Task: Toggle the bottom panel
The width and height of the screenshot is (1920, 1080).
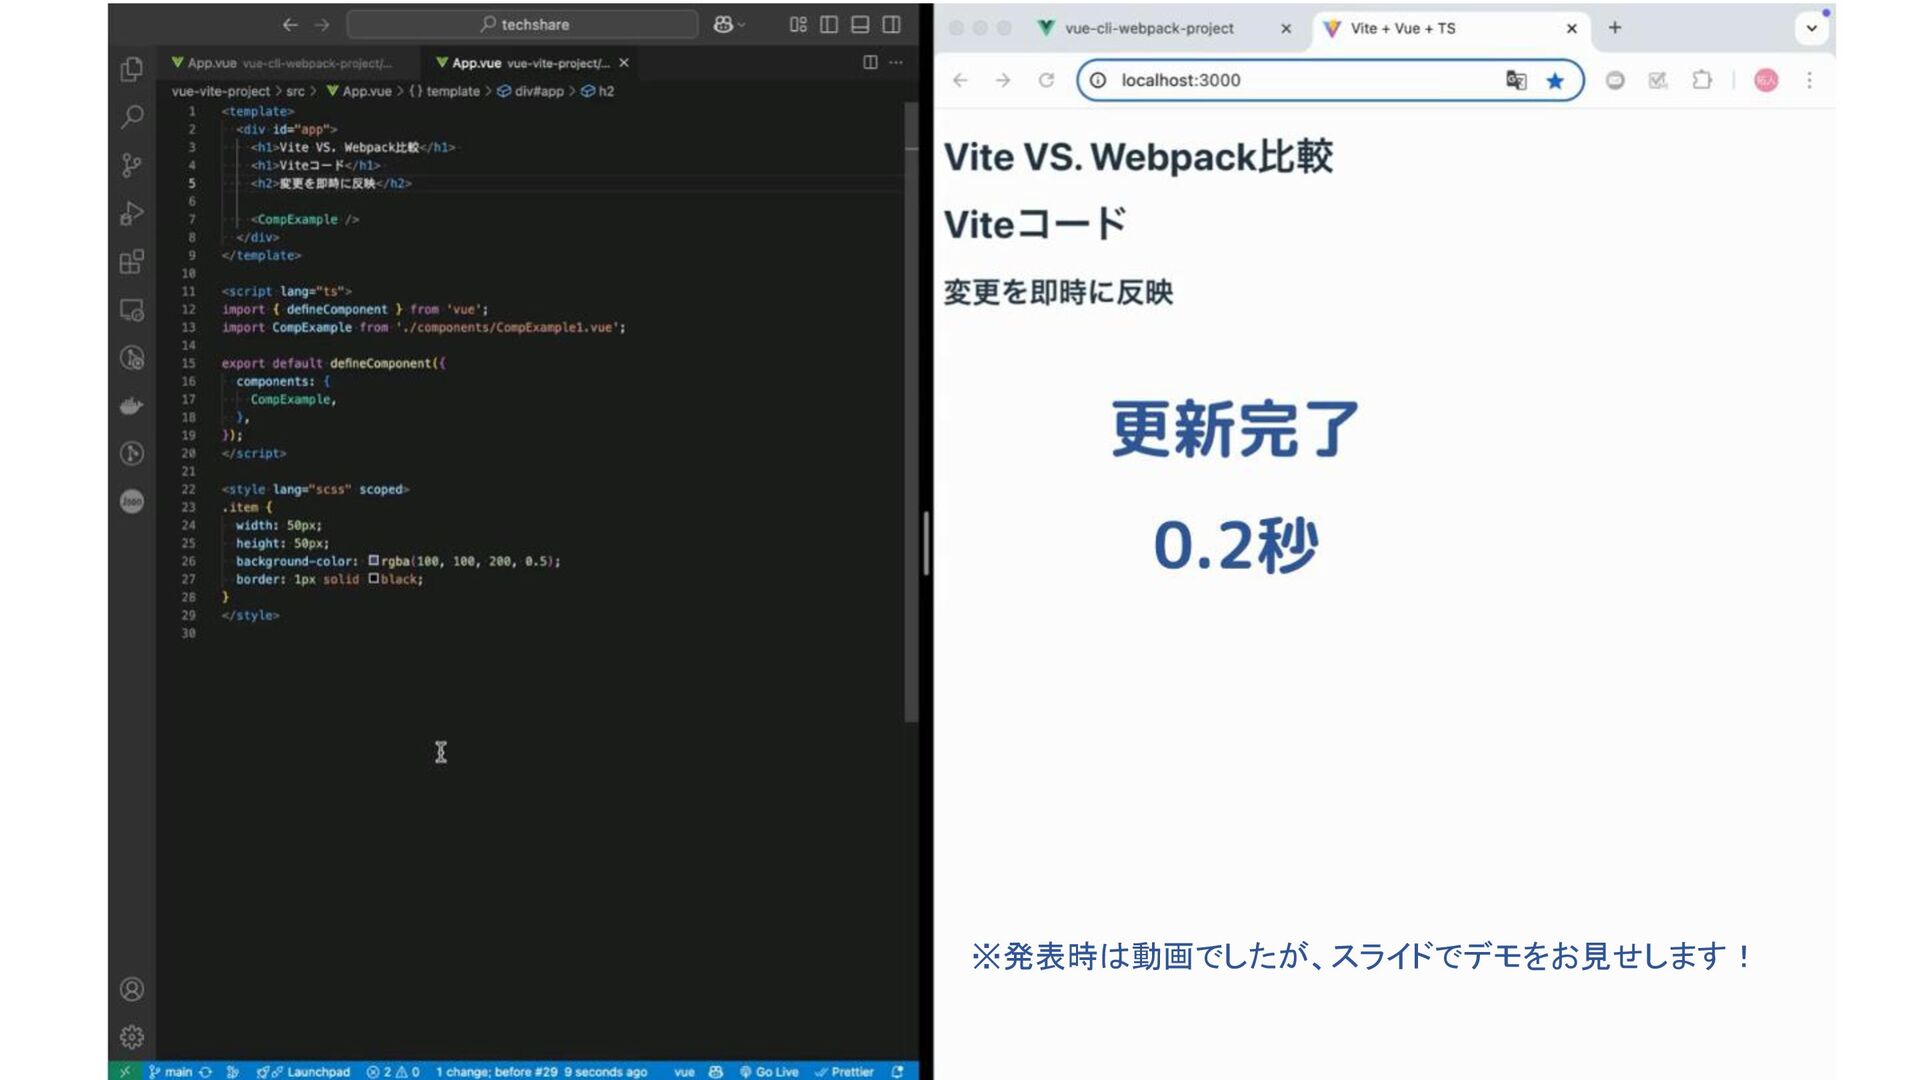Action: pyautogui.click(x=860, y=24)
